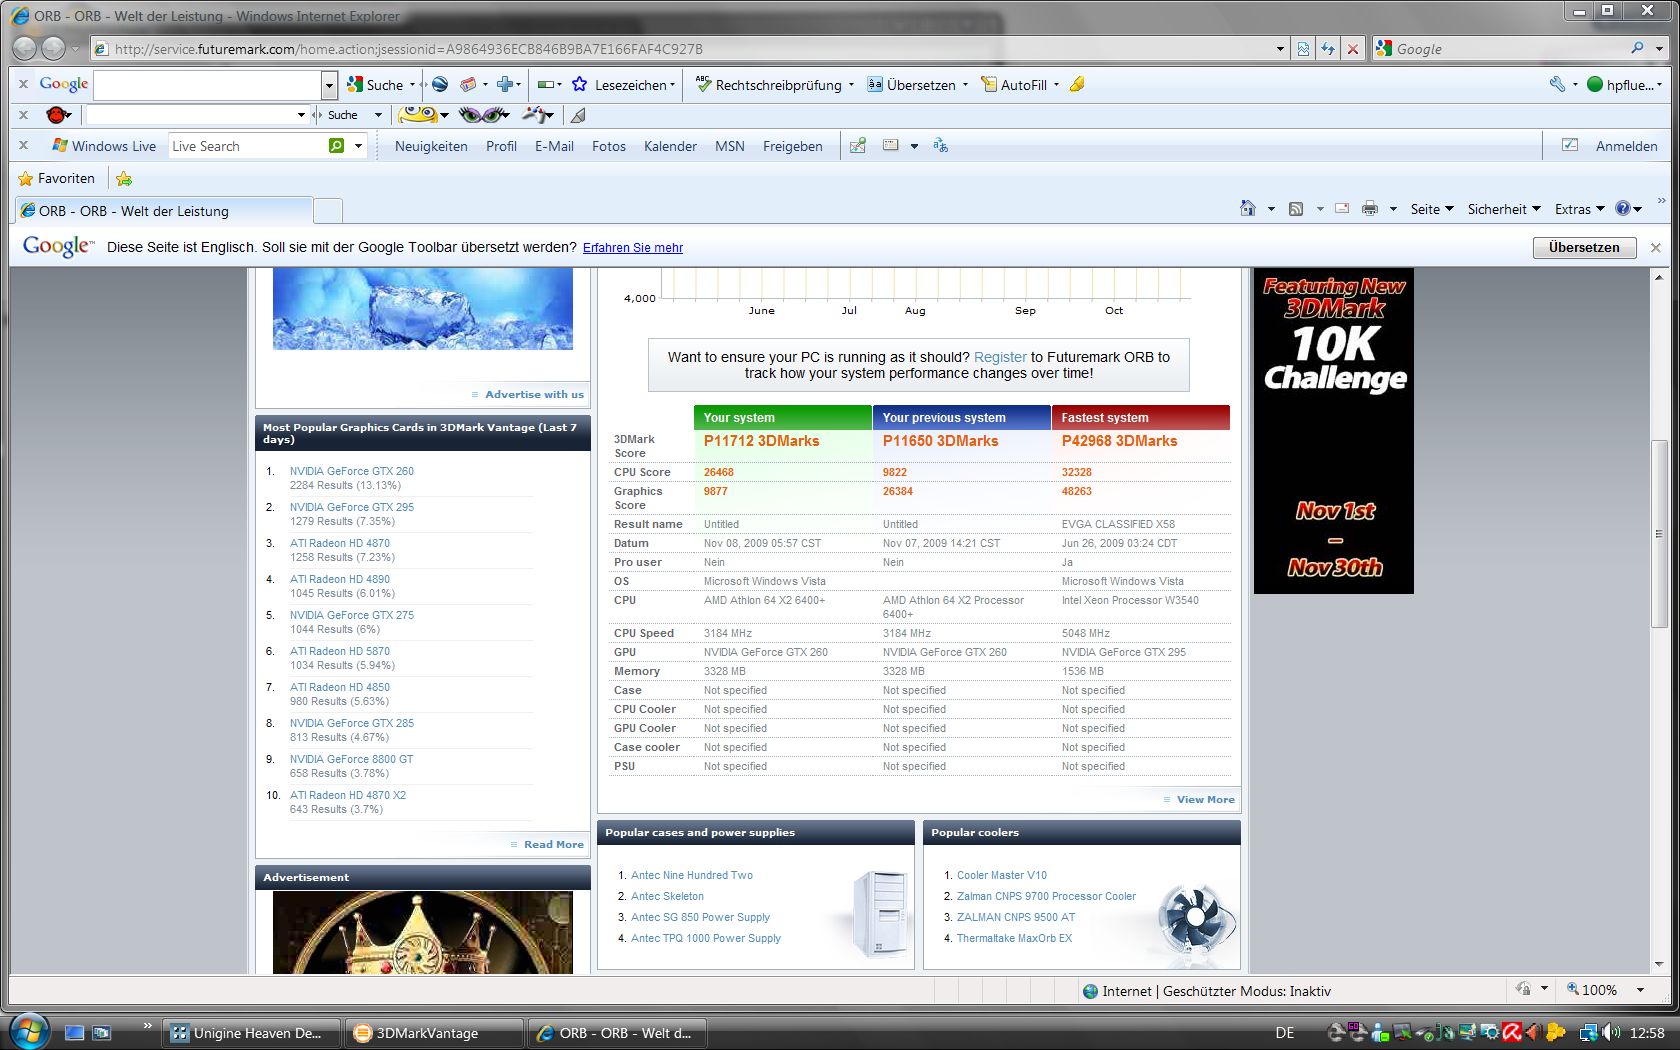Image resolution: width=1680 pixels, height=1050 pixels.
Task: Click the RSS feeds icon
Action: coord(1296,208)
